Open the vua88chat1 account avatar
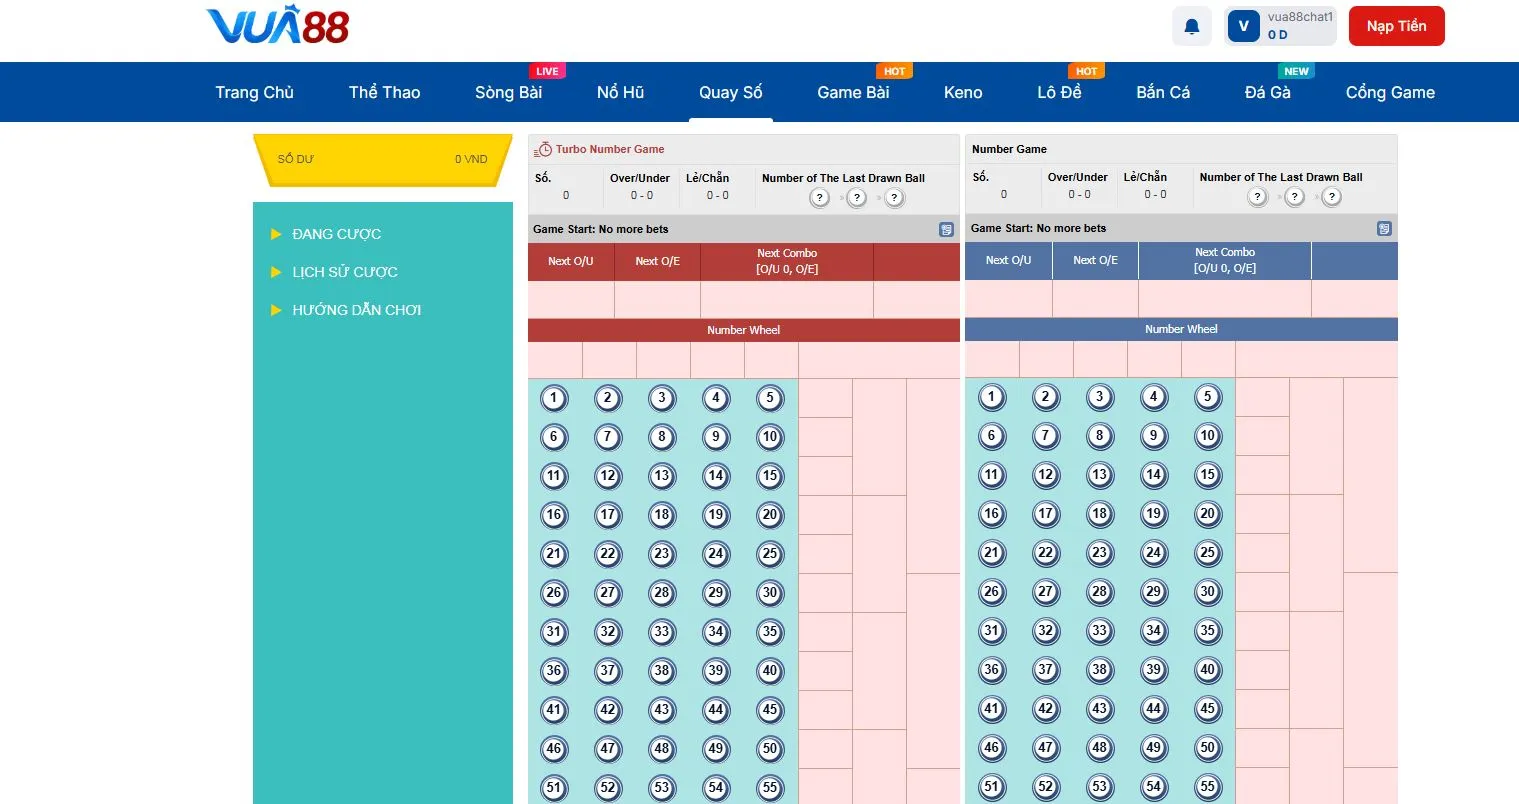Viewport: 1519px width, 804px height. pyautogui.click(x=1243, y=27)
